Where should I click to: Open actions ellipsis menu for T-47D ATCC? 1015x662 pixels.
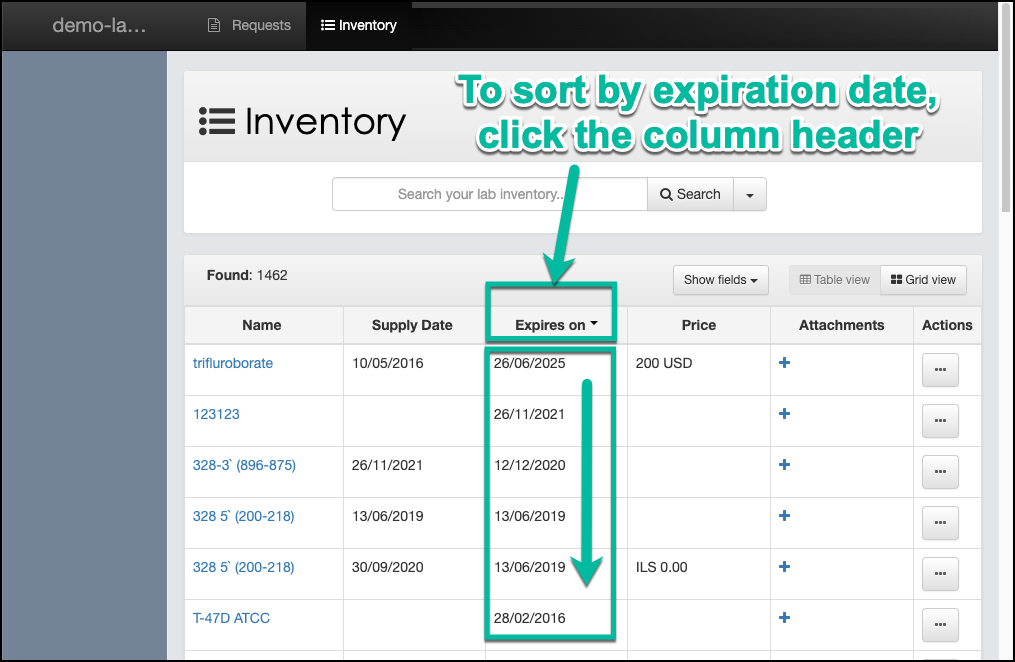point(939,624)
